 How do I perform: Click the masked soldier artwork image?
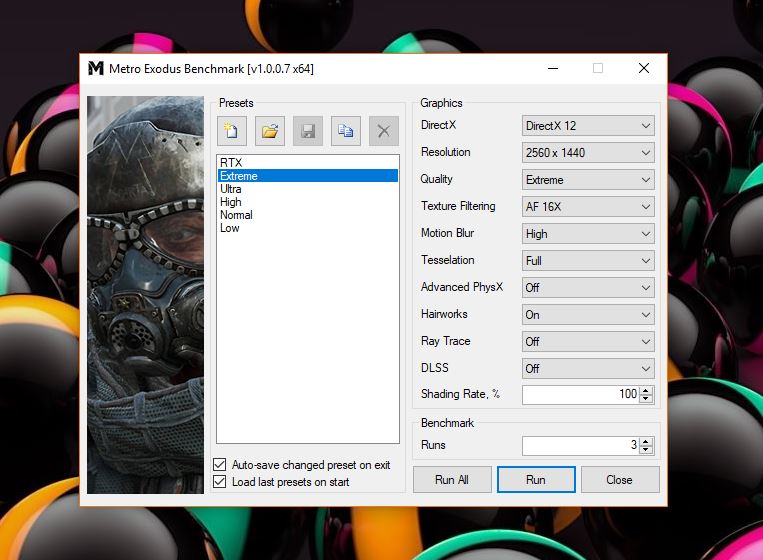tap(145, 295)
